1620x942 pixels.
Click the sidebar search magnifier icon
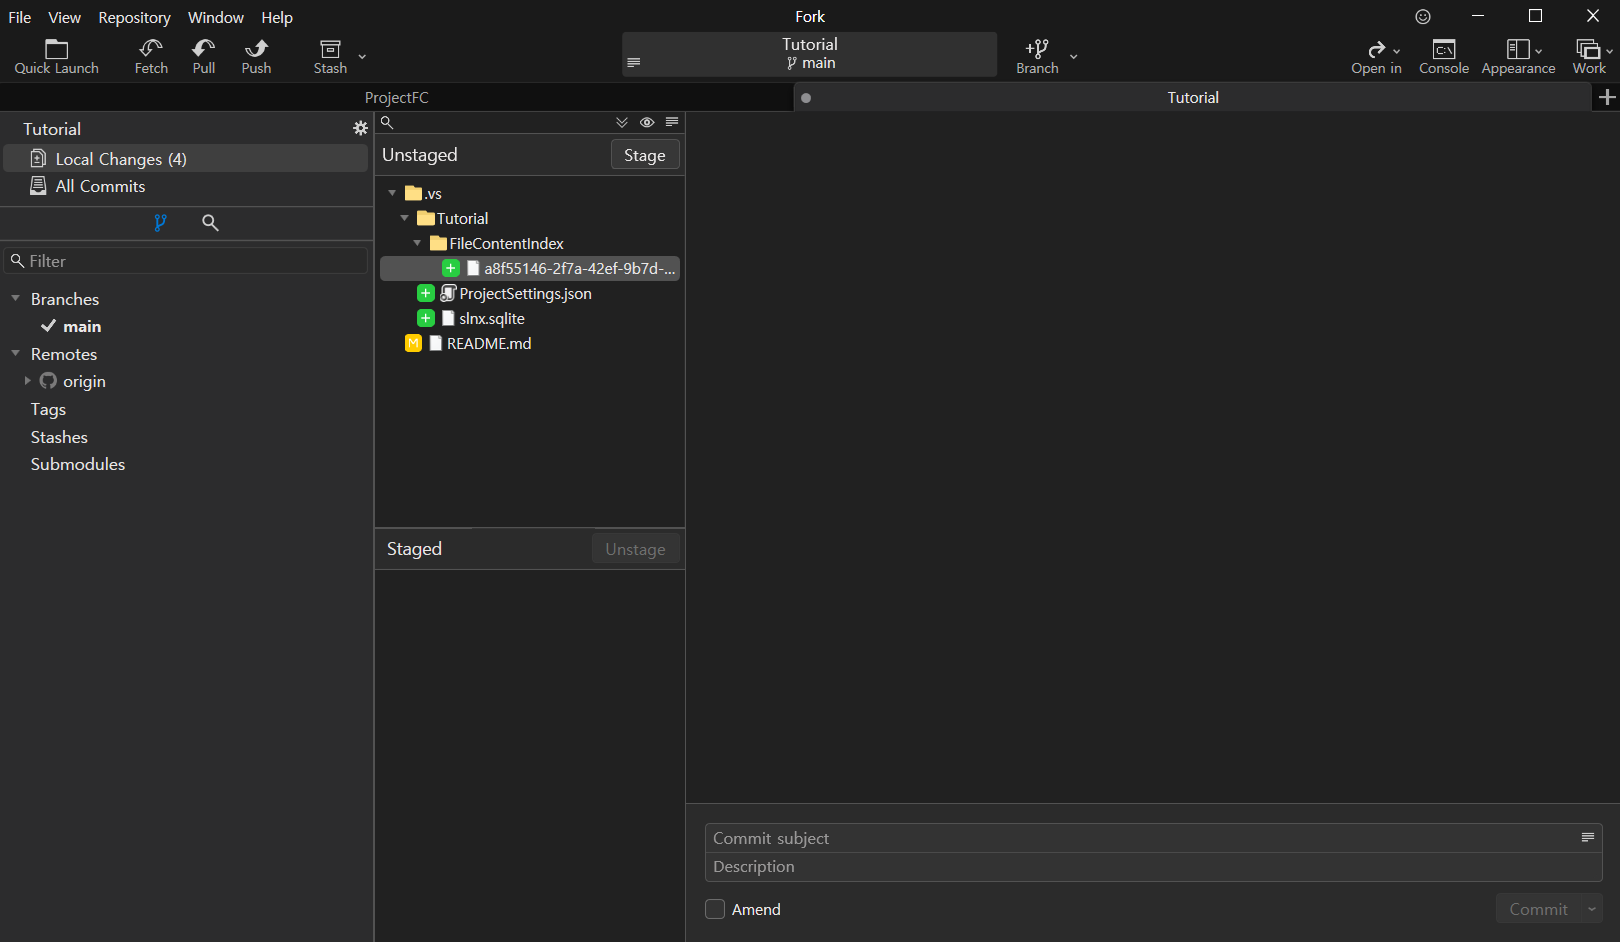(210, 223)
